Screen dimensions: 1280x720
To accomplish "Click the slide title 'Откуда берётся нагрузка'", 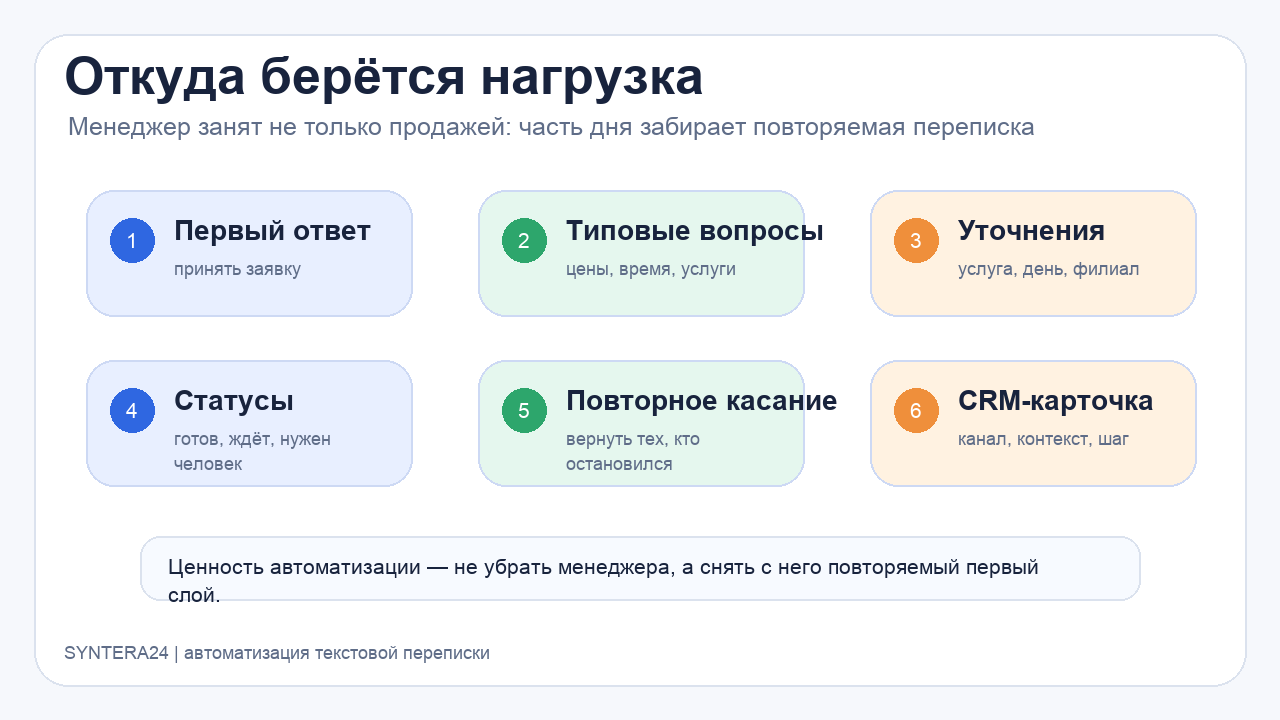I will click(384, 77).
